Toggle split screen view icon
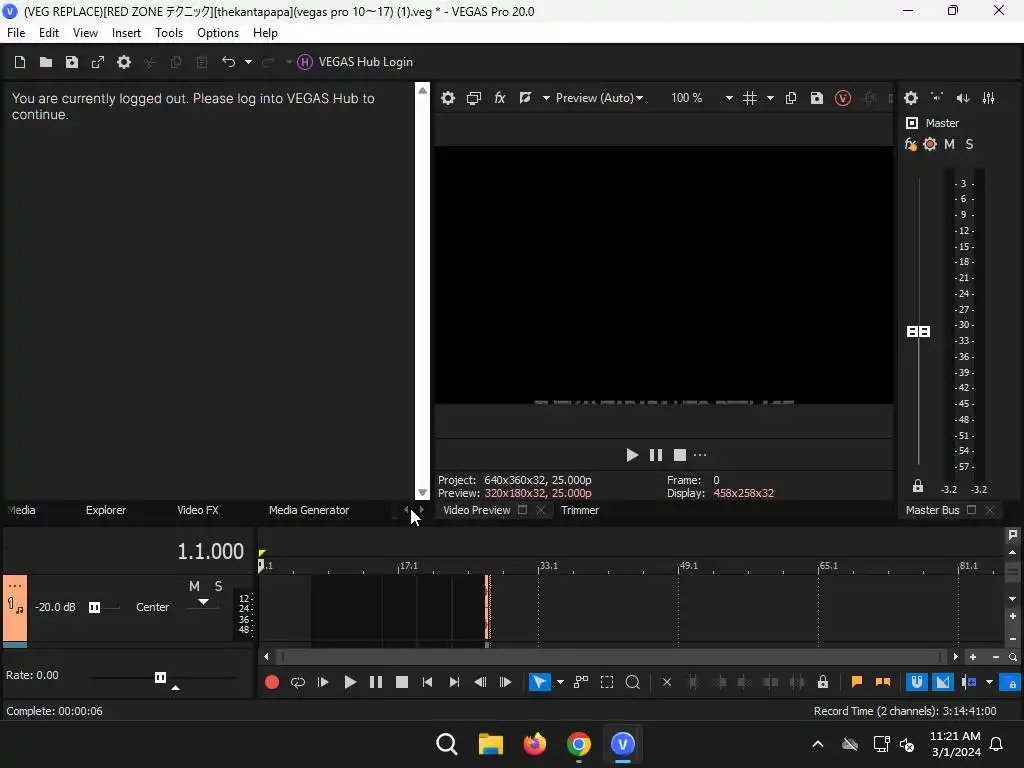The height and width of the screenshot is (768, 1024). pyautogui.click(x=525, y=98)
